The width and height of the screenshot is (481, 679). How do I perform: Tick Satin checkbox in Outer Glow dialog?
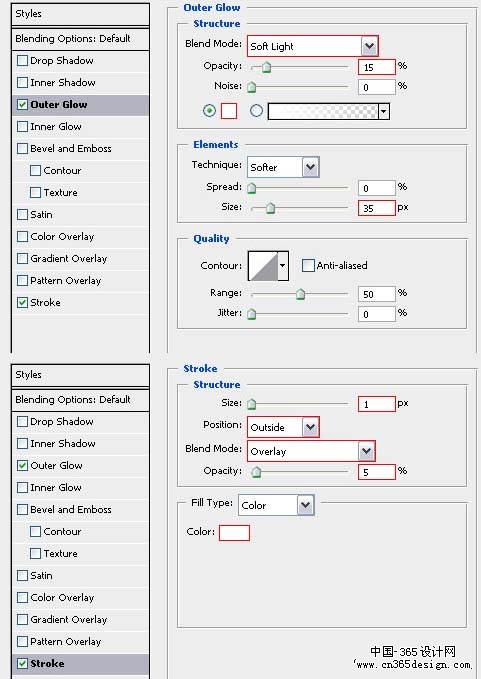(23, 214)
